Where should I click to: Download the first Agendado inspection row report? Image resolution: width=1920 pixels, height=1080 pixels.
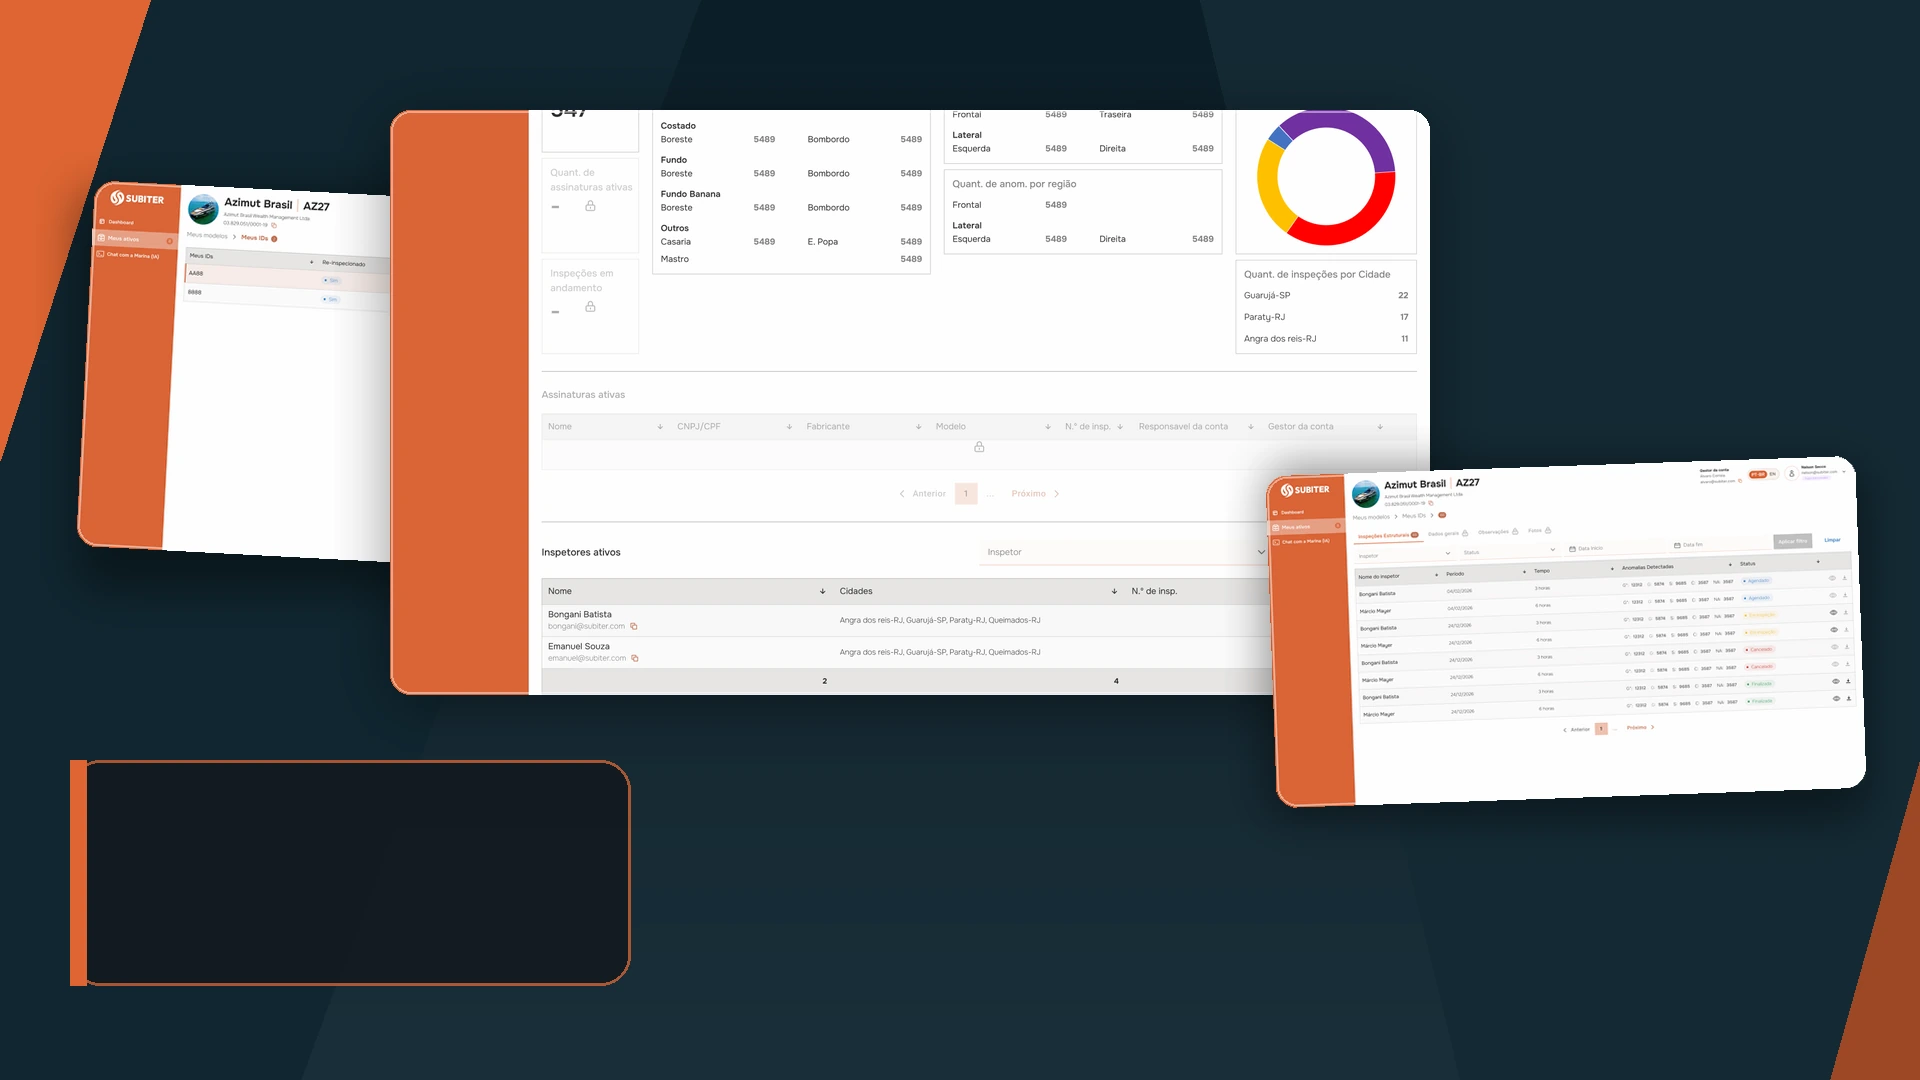click(x=1845, y=578)
